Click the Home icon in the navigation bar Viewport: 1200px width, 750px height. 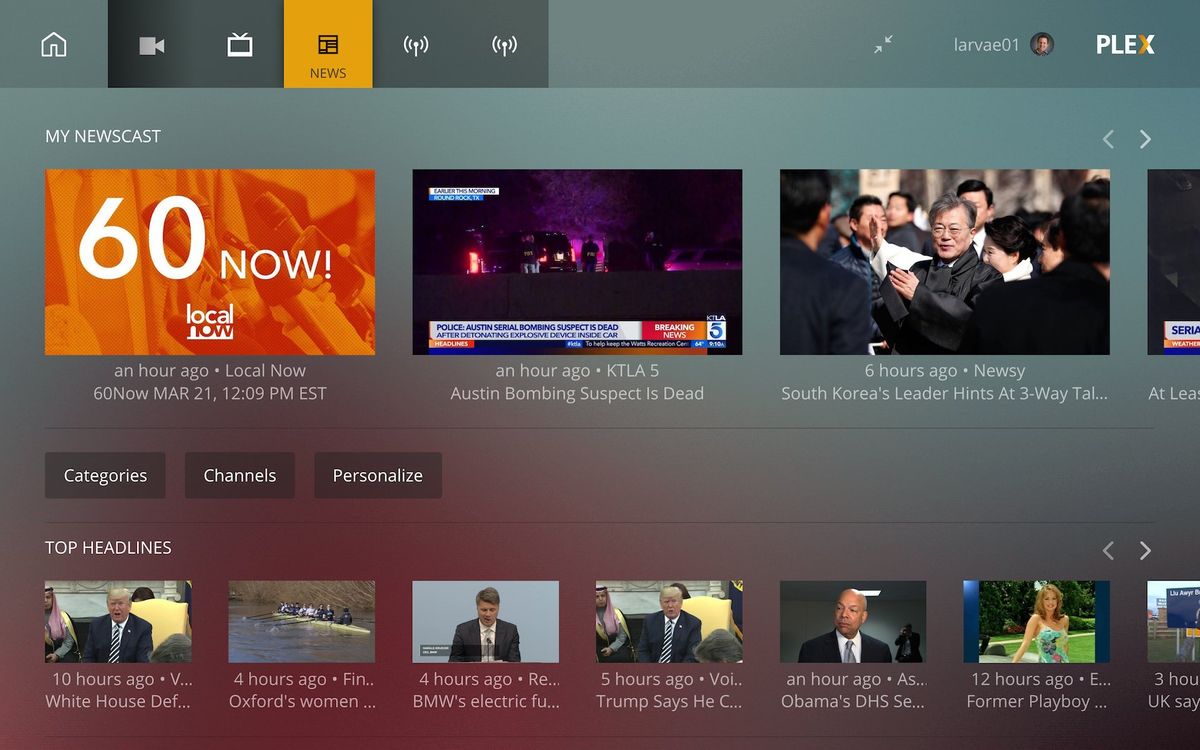54,44
